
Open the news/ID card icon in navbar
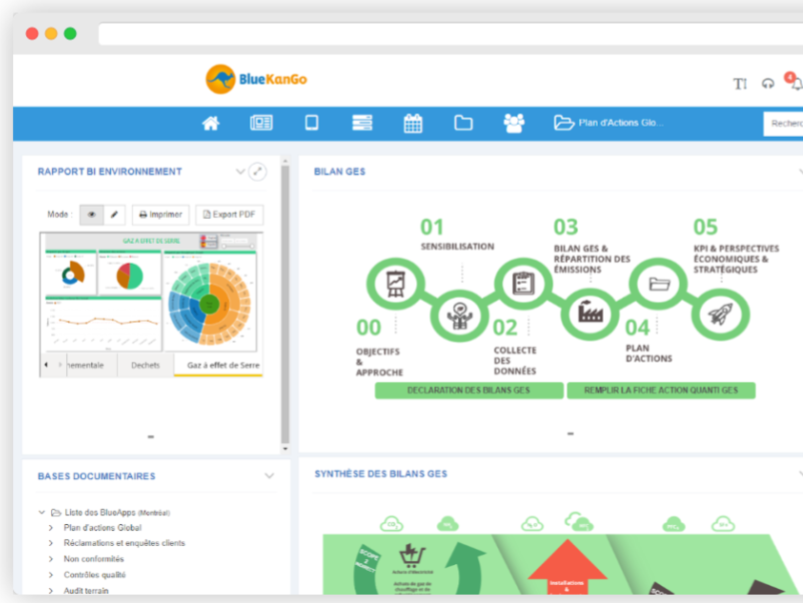pos(261,123)
